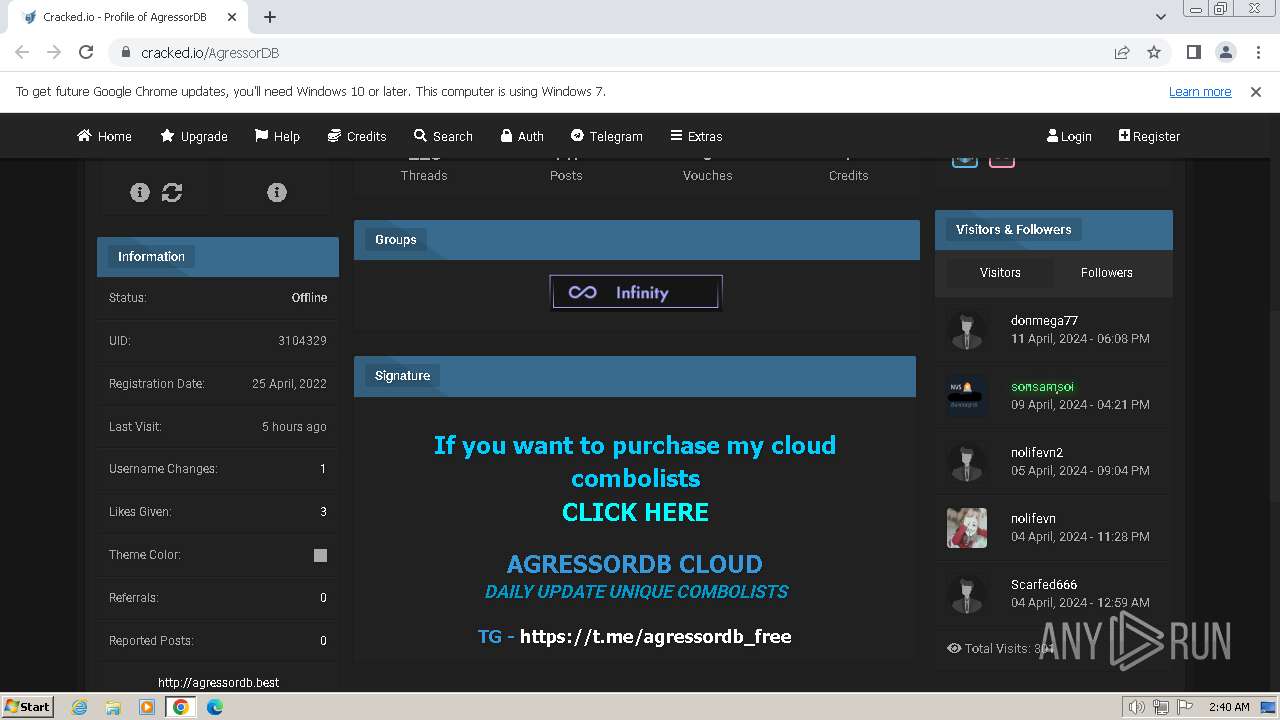Click the left info circle icon
1280x720 pixels.
pyautogui.click(x=140, y=192)
